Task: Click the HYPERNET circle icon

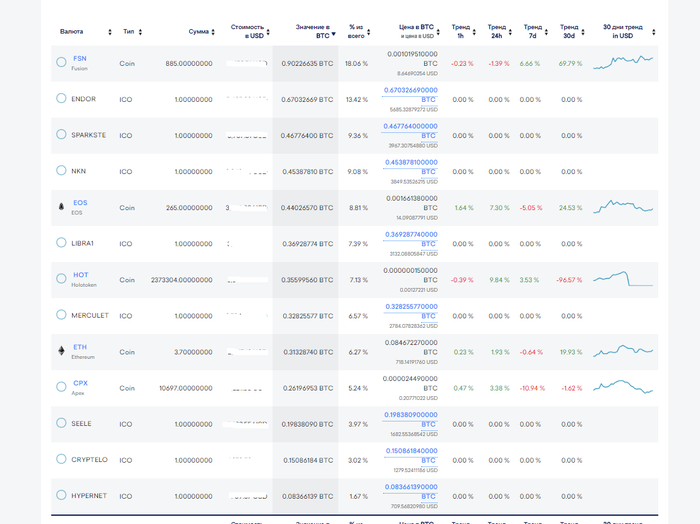Action: tap(61, 495)
